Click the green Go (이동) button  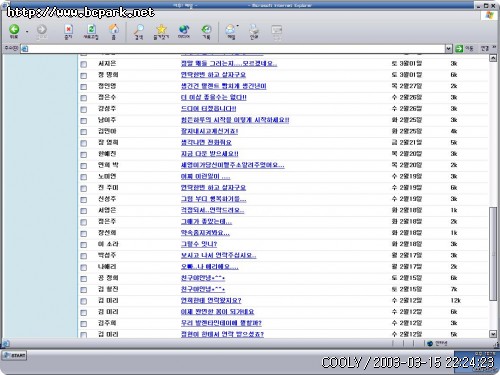(464, 49)
